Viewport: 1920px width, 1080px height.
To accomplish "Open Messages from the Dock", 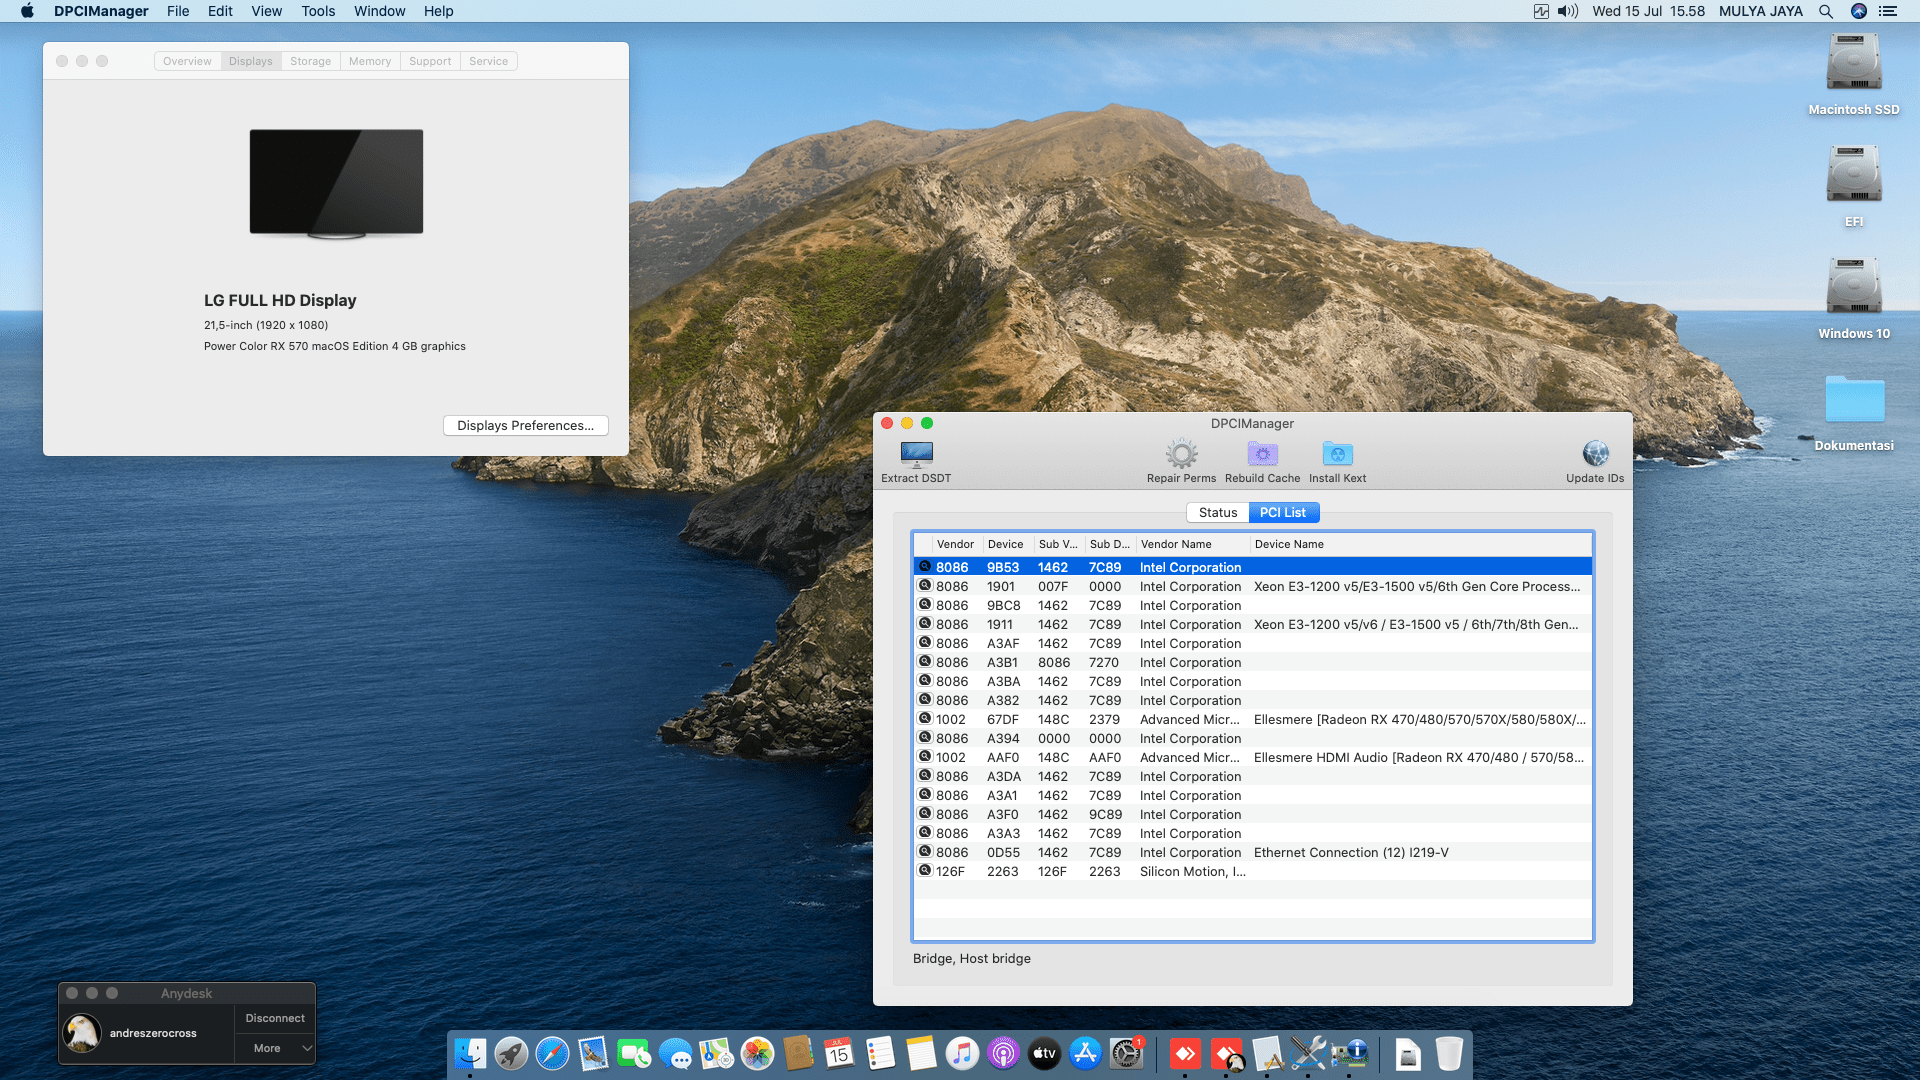I will point(675,1053).
